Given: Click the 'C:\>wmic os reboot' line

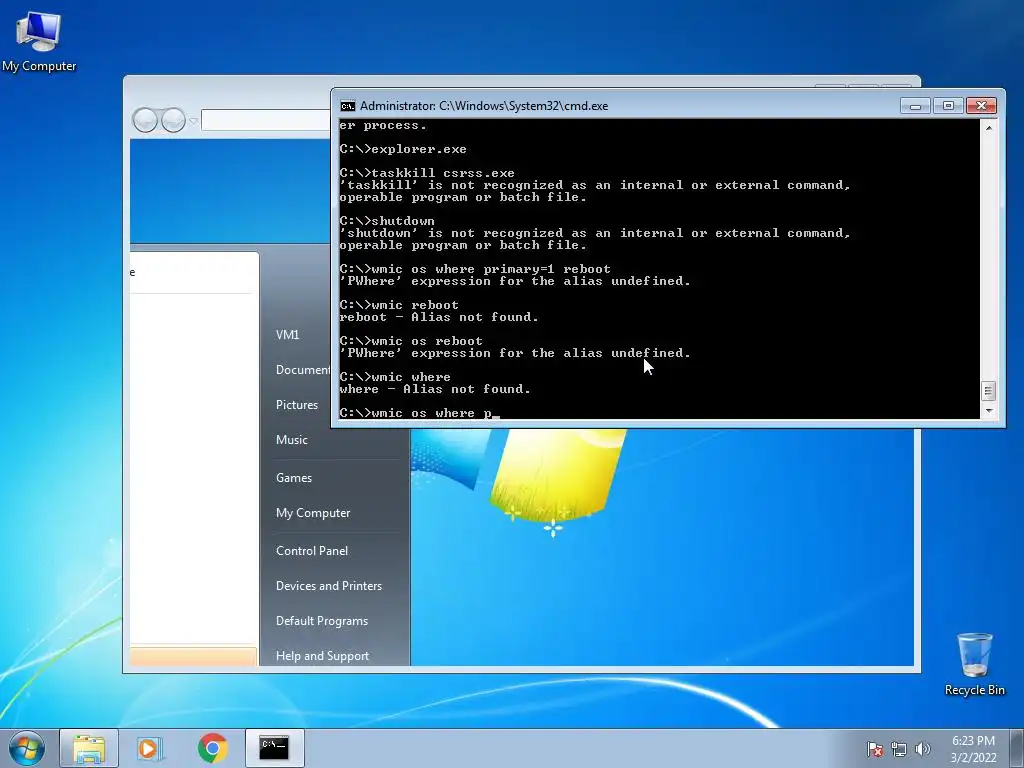Looking at the screenshot, I should click(x=411, y=341).
